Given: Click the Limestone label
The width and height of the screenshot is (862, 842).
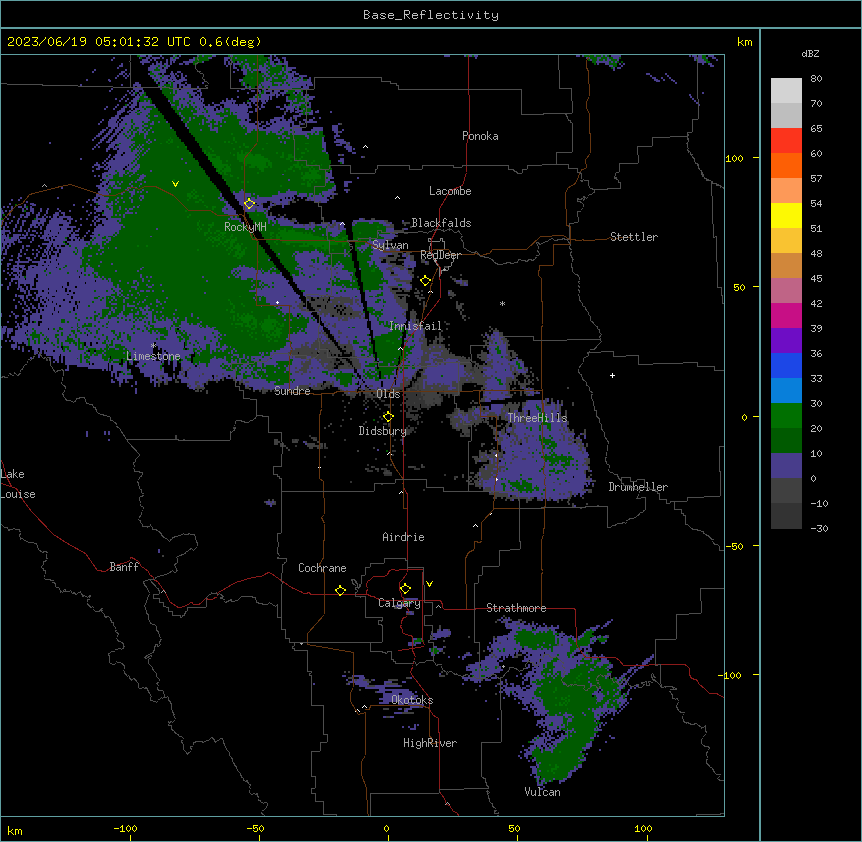Looking at the screenshot, I should (x=153, y=356).
